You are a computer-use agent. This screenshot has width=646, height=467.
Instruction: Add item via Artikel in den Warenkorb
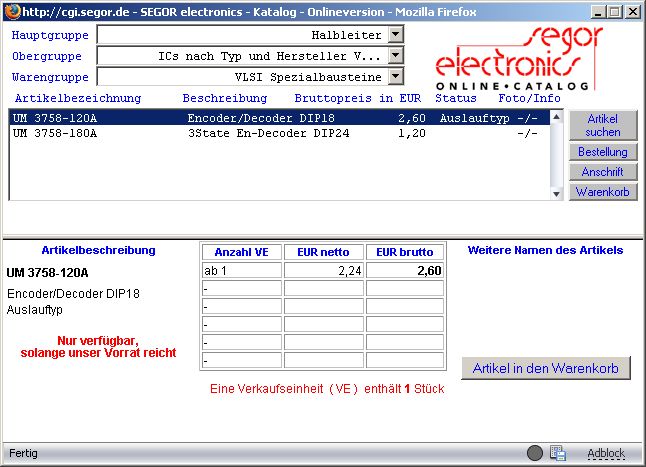coord(546,368)
